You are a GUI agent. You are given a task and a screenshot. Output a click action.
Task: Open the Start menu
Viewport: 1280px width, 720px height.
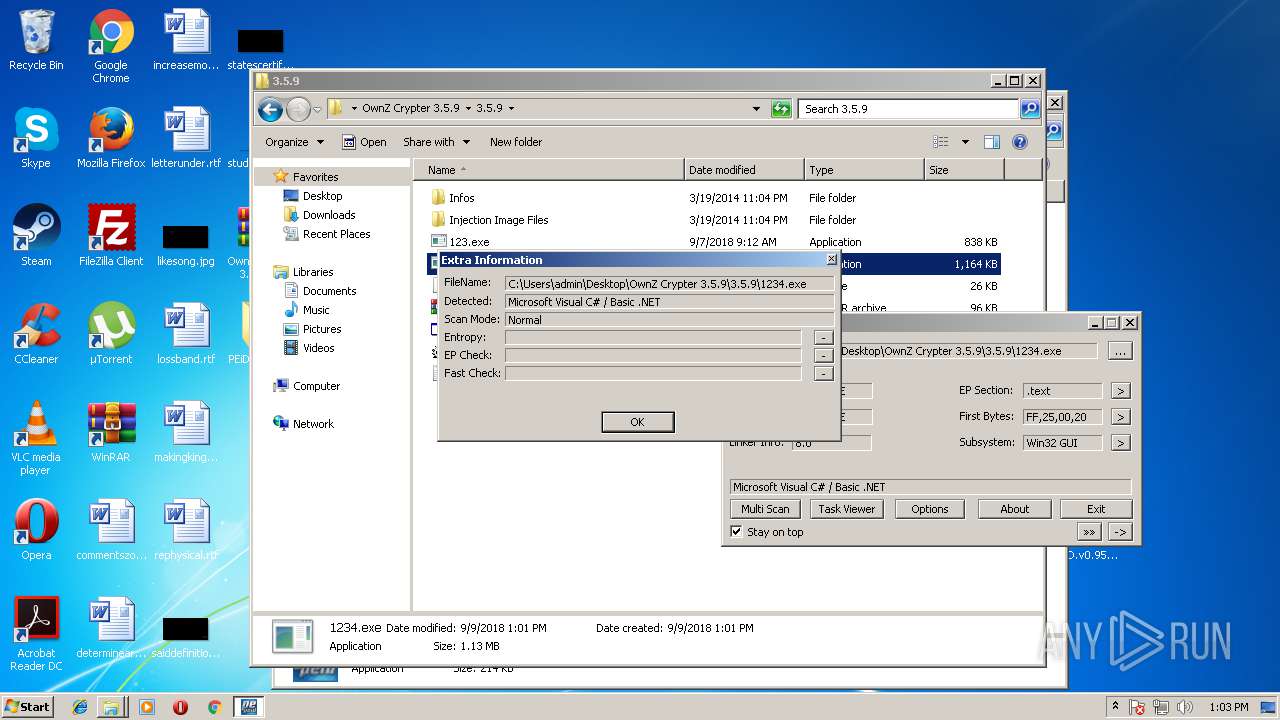pos(27,707)
